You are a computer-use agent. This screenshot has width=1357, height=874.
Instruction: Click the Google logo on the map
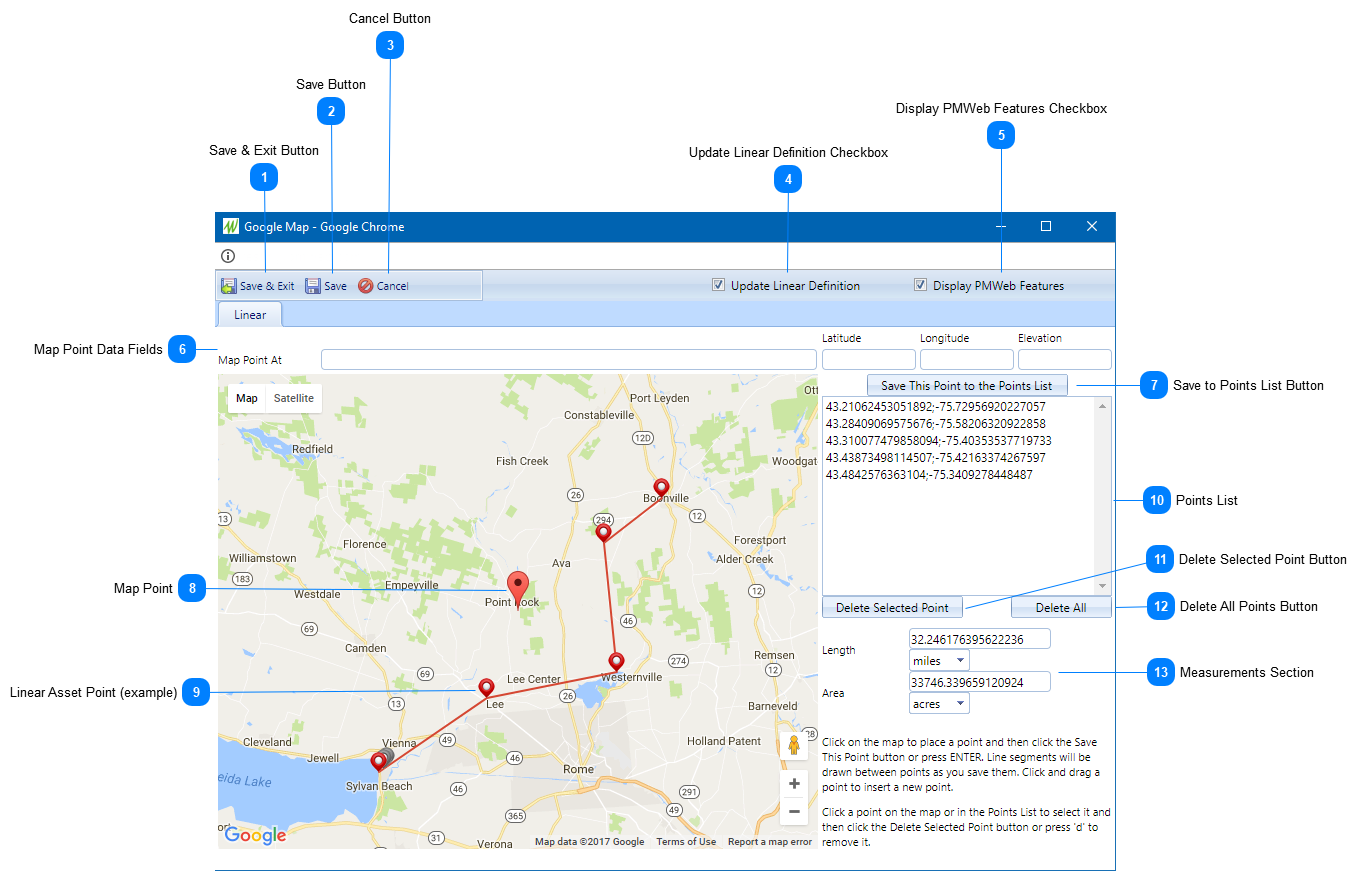(x=255, y=835)
